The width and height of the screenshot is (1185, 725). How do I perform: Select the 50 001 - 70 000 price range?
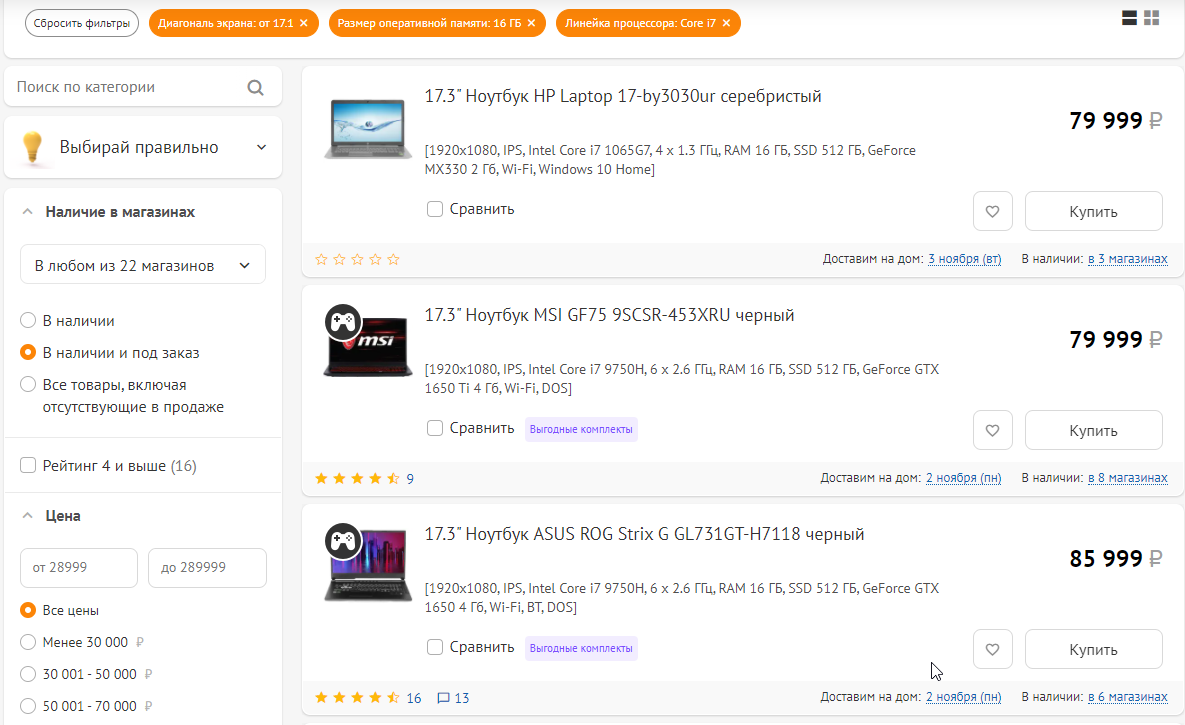click(28, 705)
